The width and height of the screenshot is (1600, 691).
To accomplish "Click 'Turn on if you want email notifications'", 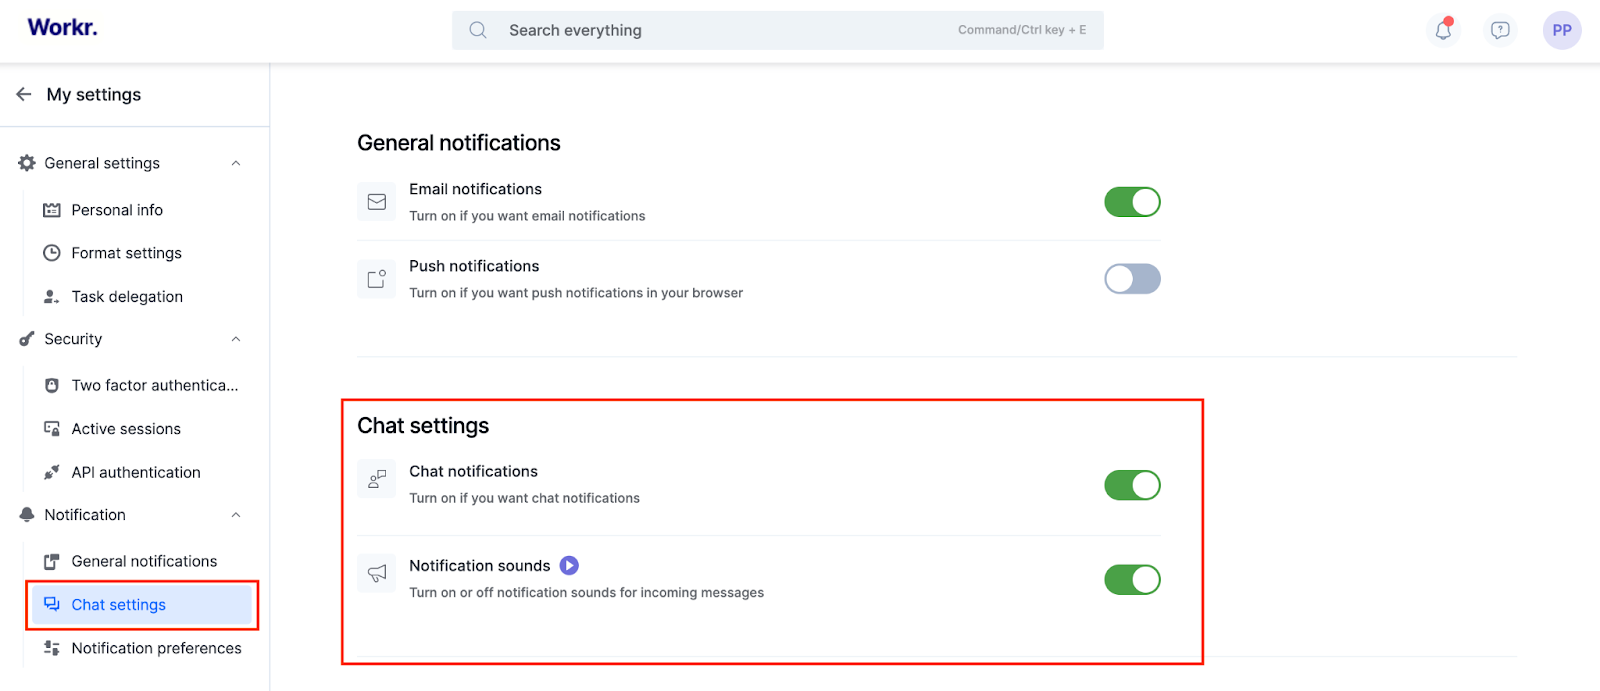I will [527, 216].
